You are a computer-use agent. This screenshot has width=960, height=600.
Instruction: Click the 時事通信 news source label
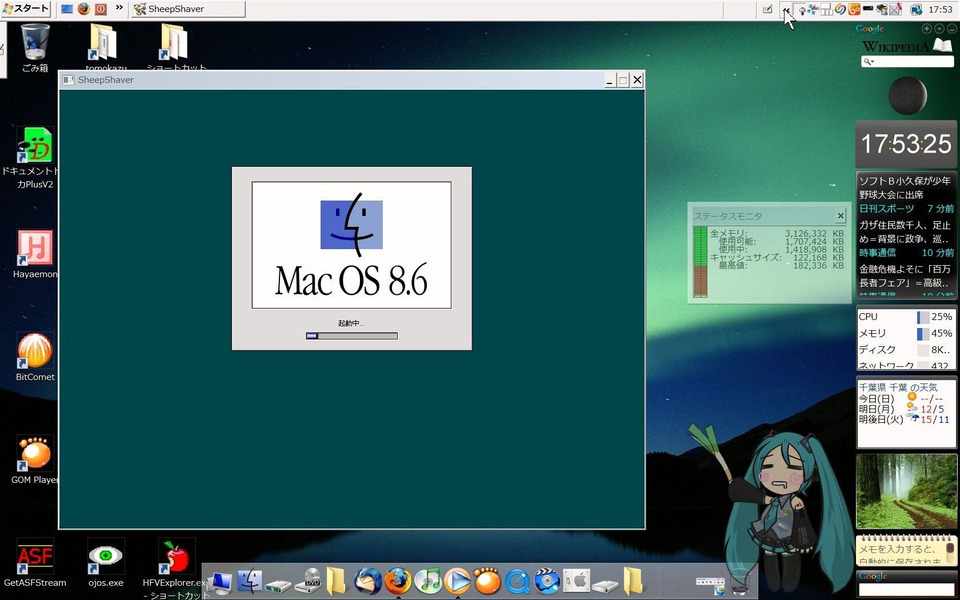click(877, 252)
